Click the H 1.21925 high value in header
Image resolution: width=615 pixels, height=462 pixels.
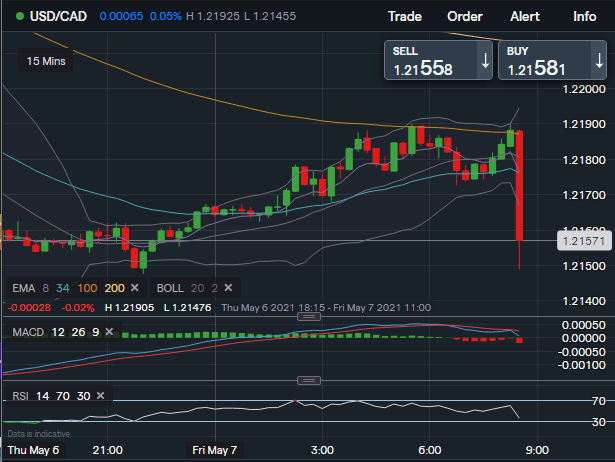(213, 16)
